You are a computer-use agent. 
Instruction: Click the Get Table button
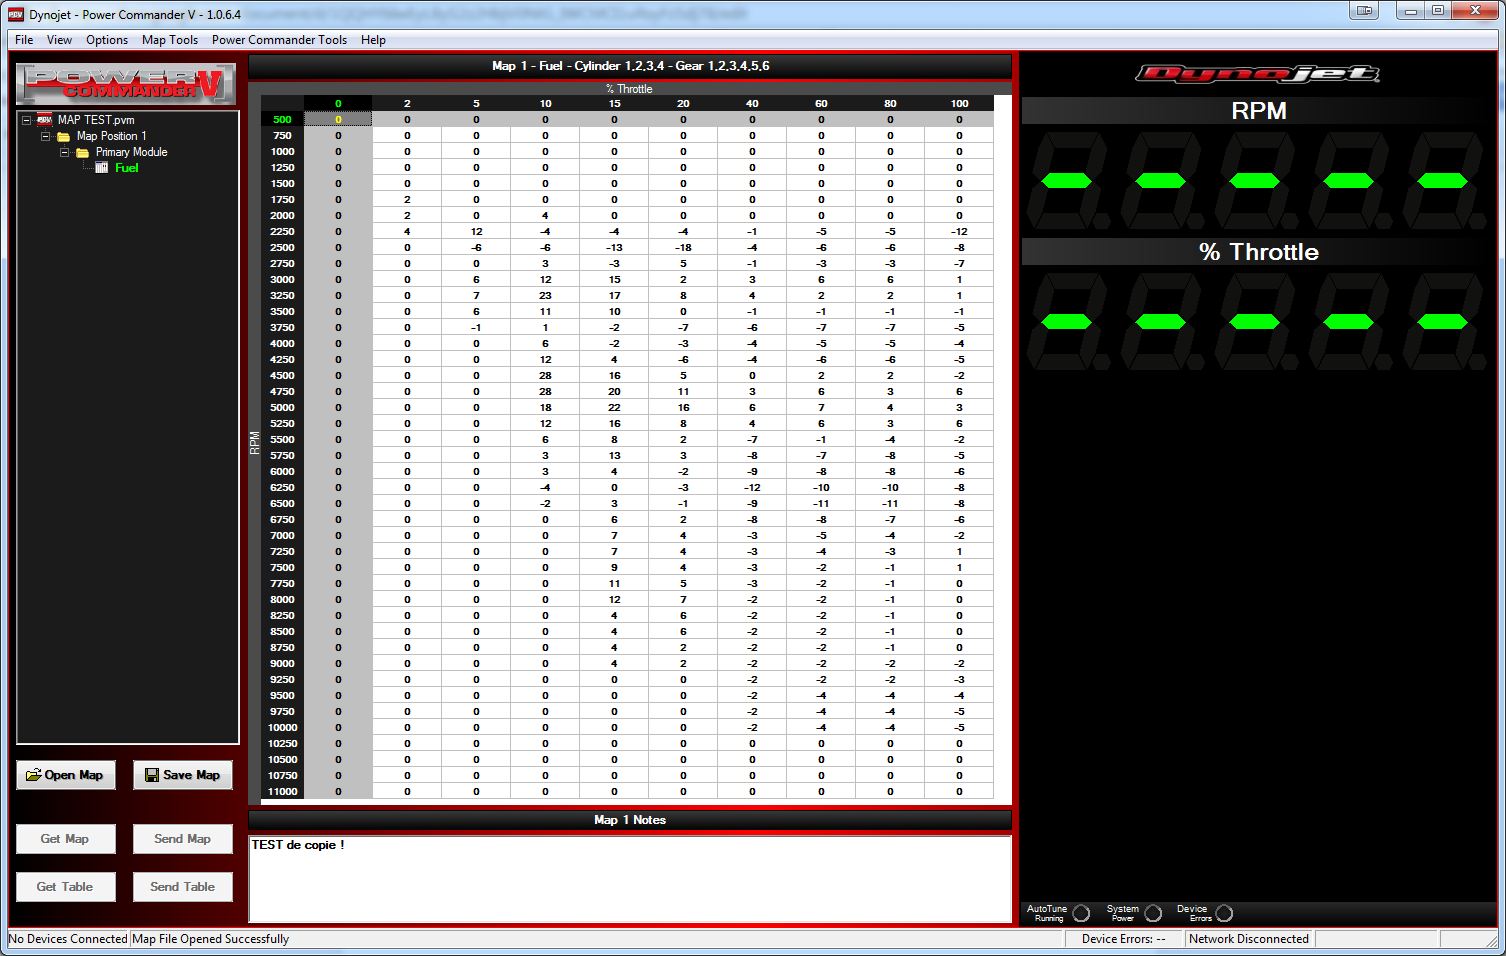[66, 887]
